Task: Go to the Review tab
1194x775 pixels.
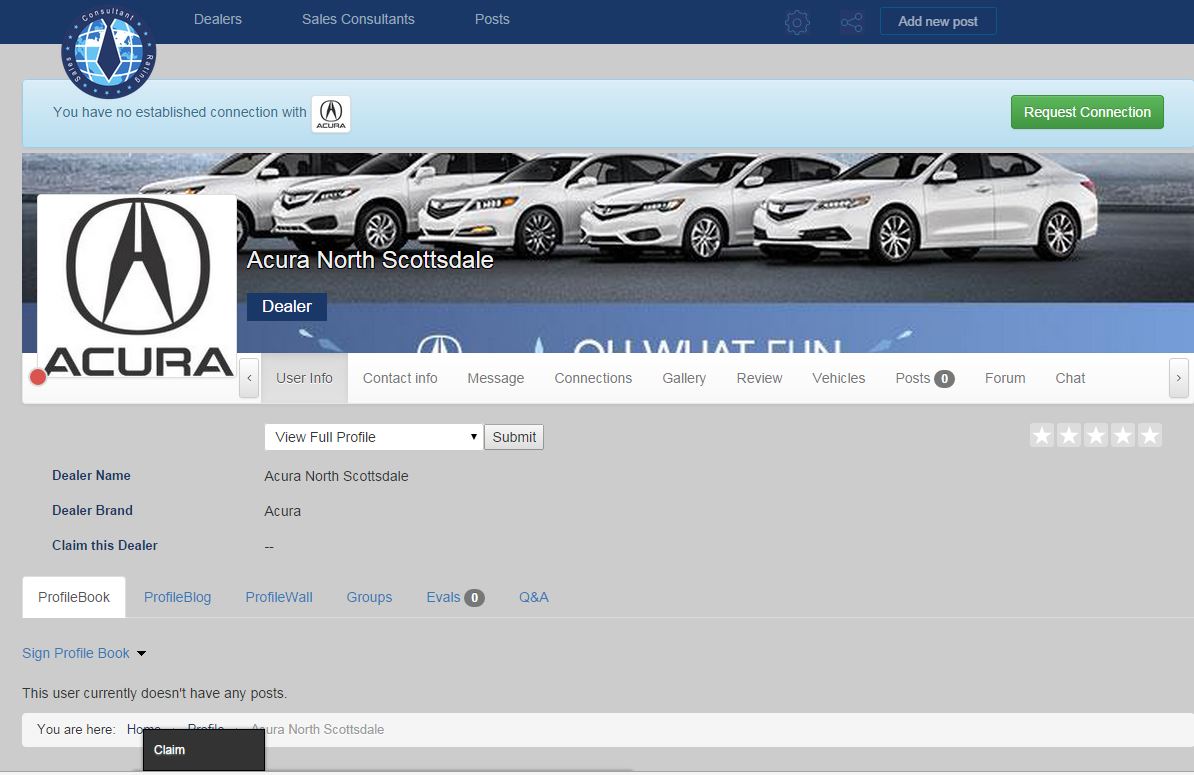Action: click(x=759, y=378)
